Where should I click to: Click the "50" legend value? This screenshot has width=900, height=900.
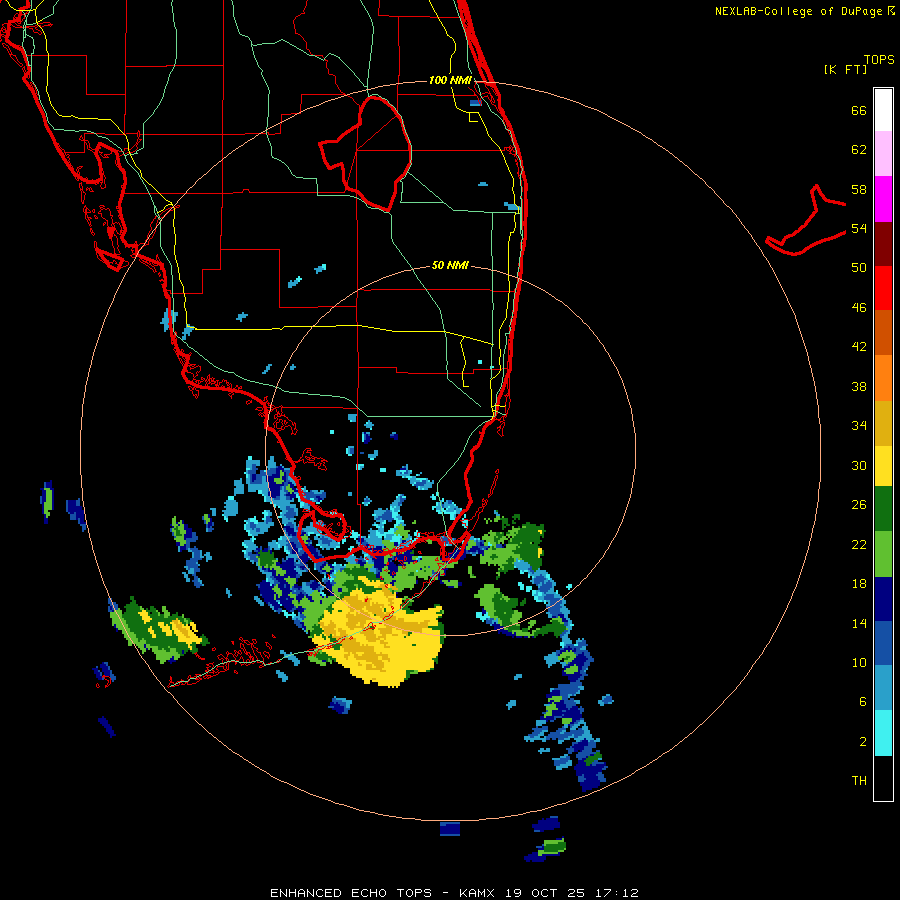[859, 268]
